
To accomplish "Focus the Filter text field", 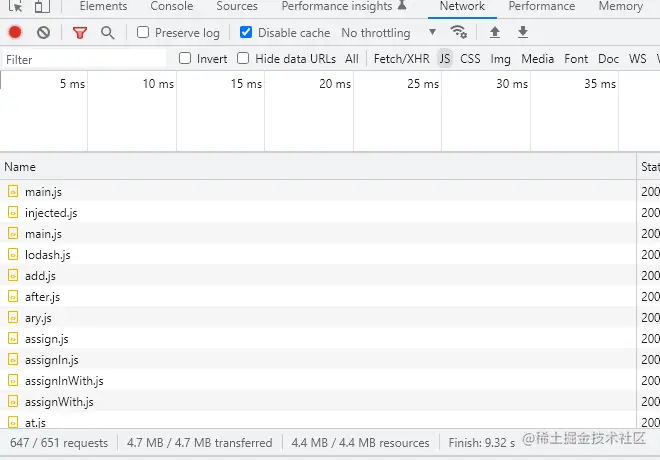I will tap(84, 59).
